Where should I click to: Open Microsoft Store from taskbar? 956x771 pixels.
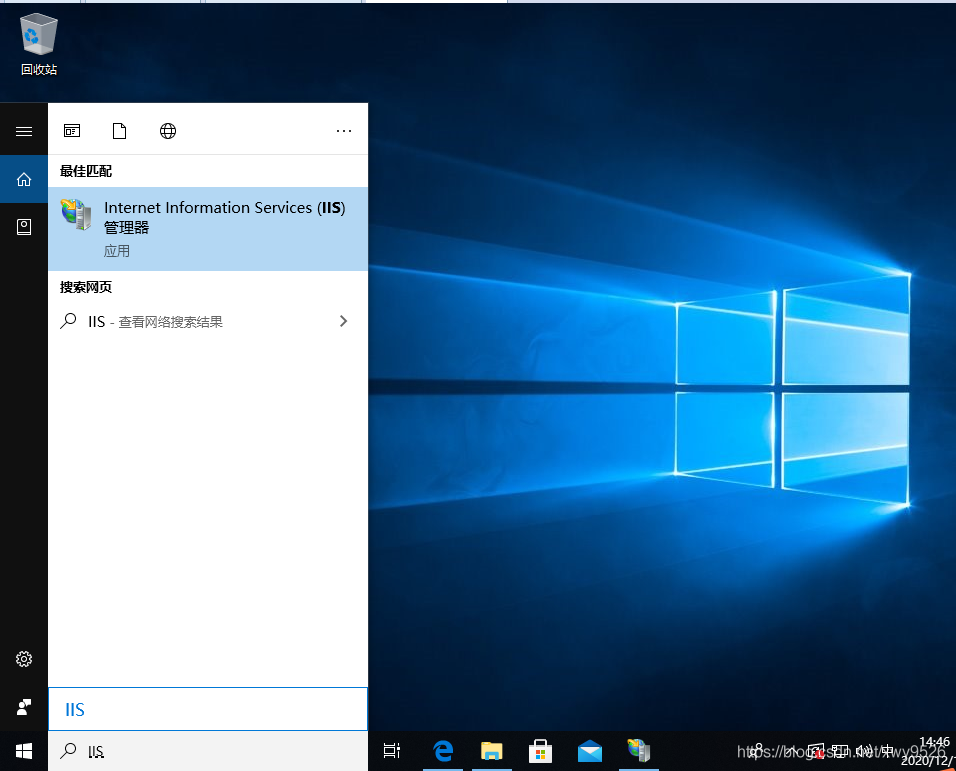(540, 751)
